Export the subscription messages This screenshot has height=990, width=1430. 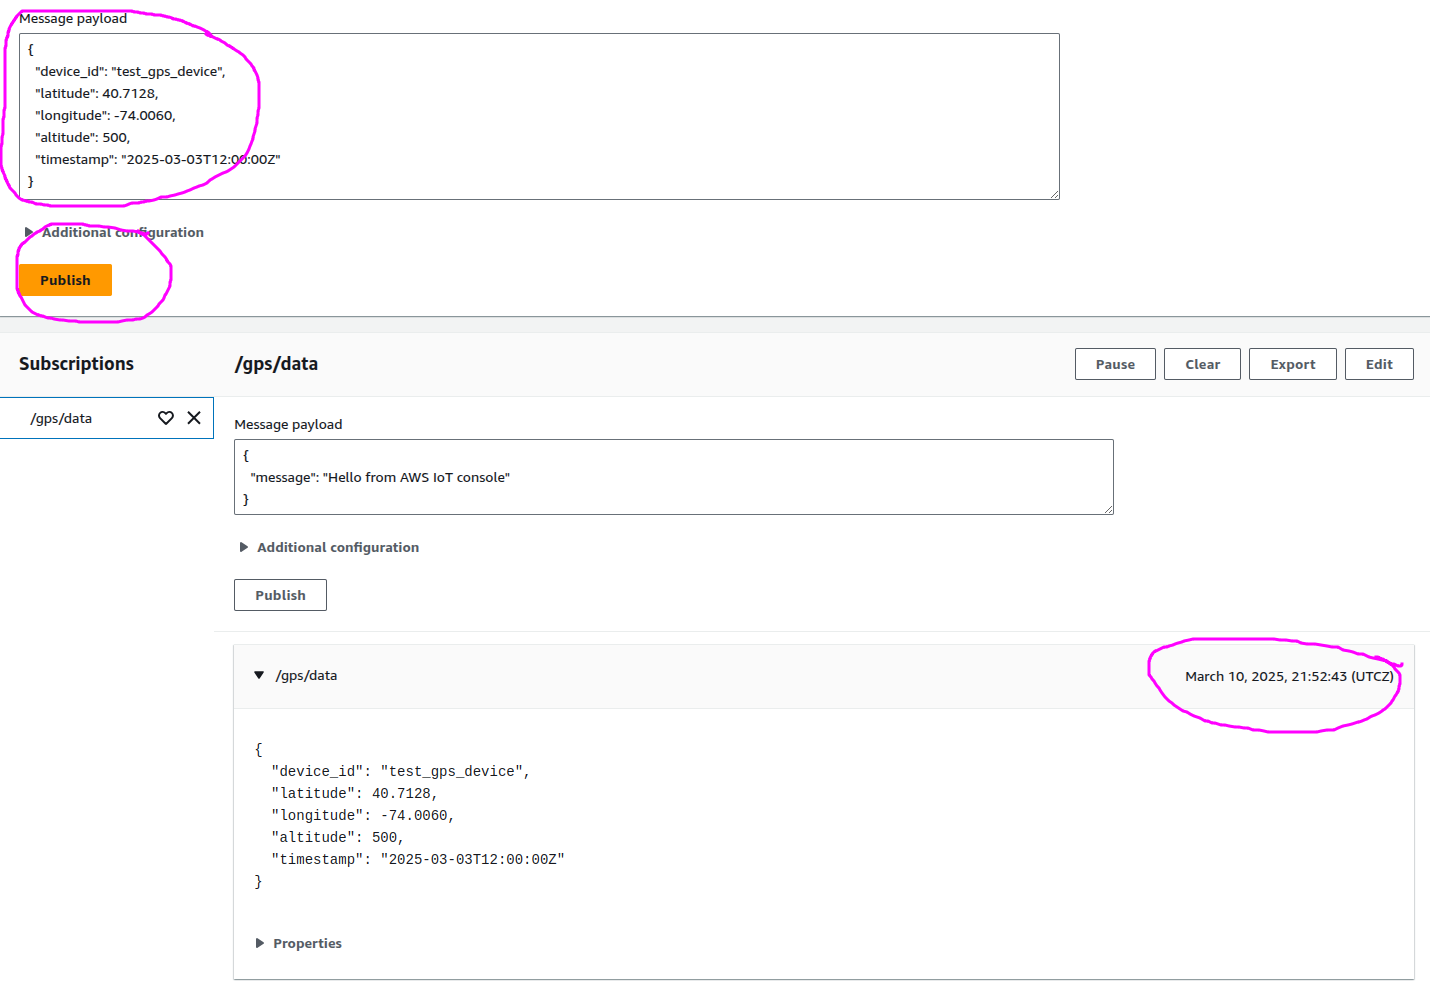(x=1292, y=364)
